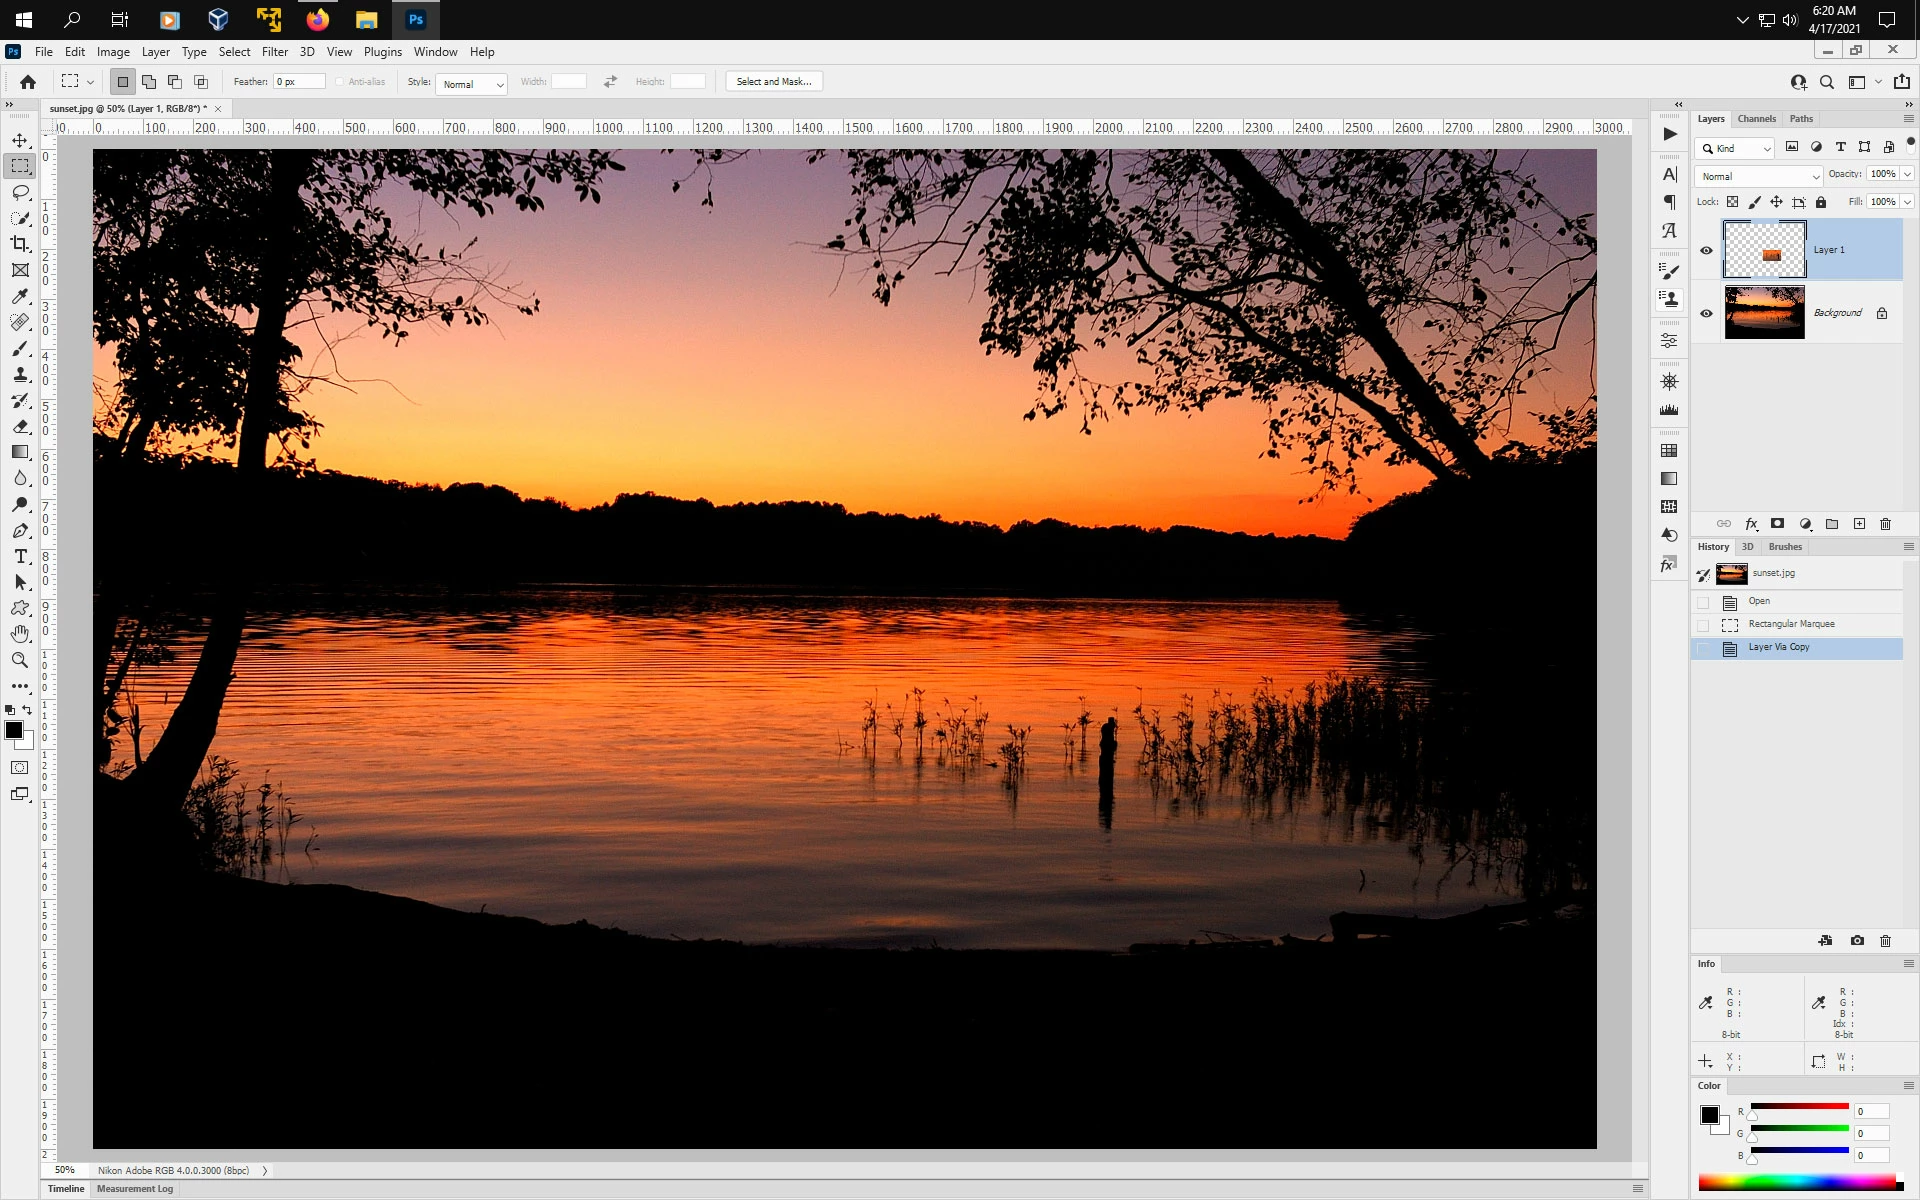
Task: Open the marquee Style dropdown
Action: [472, 84]
